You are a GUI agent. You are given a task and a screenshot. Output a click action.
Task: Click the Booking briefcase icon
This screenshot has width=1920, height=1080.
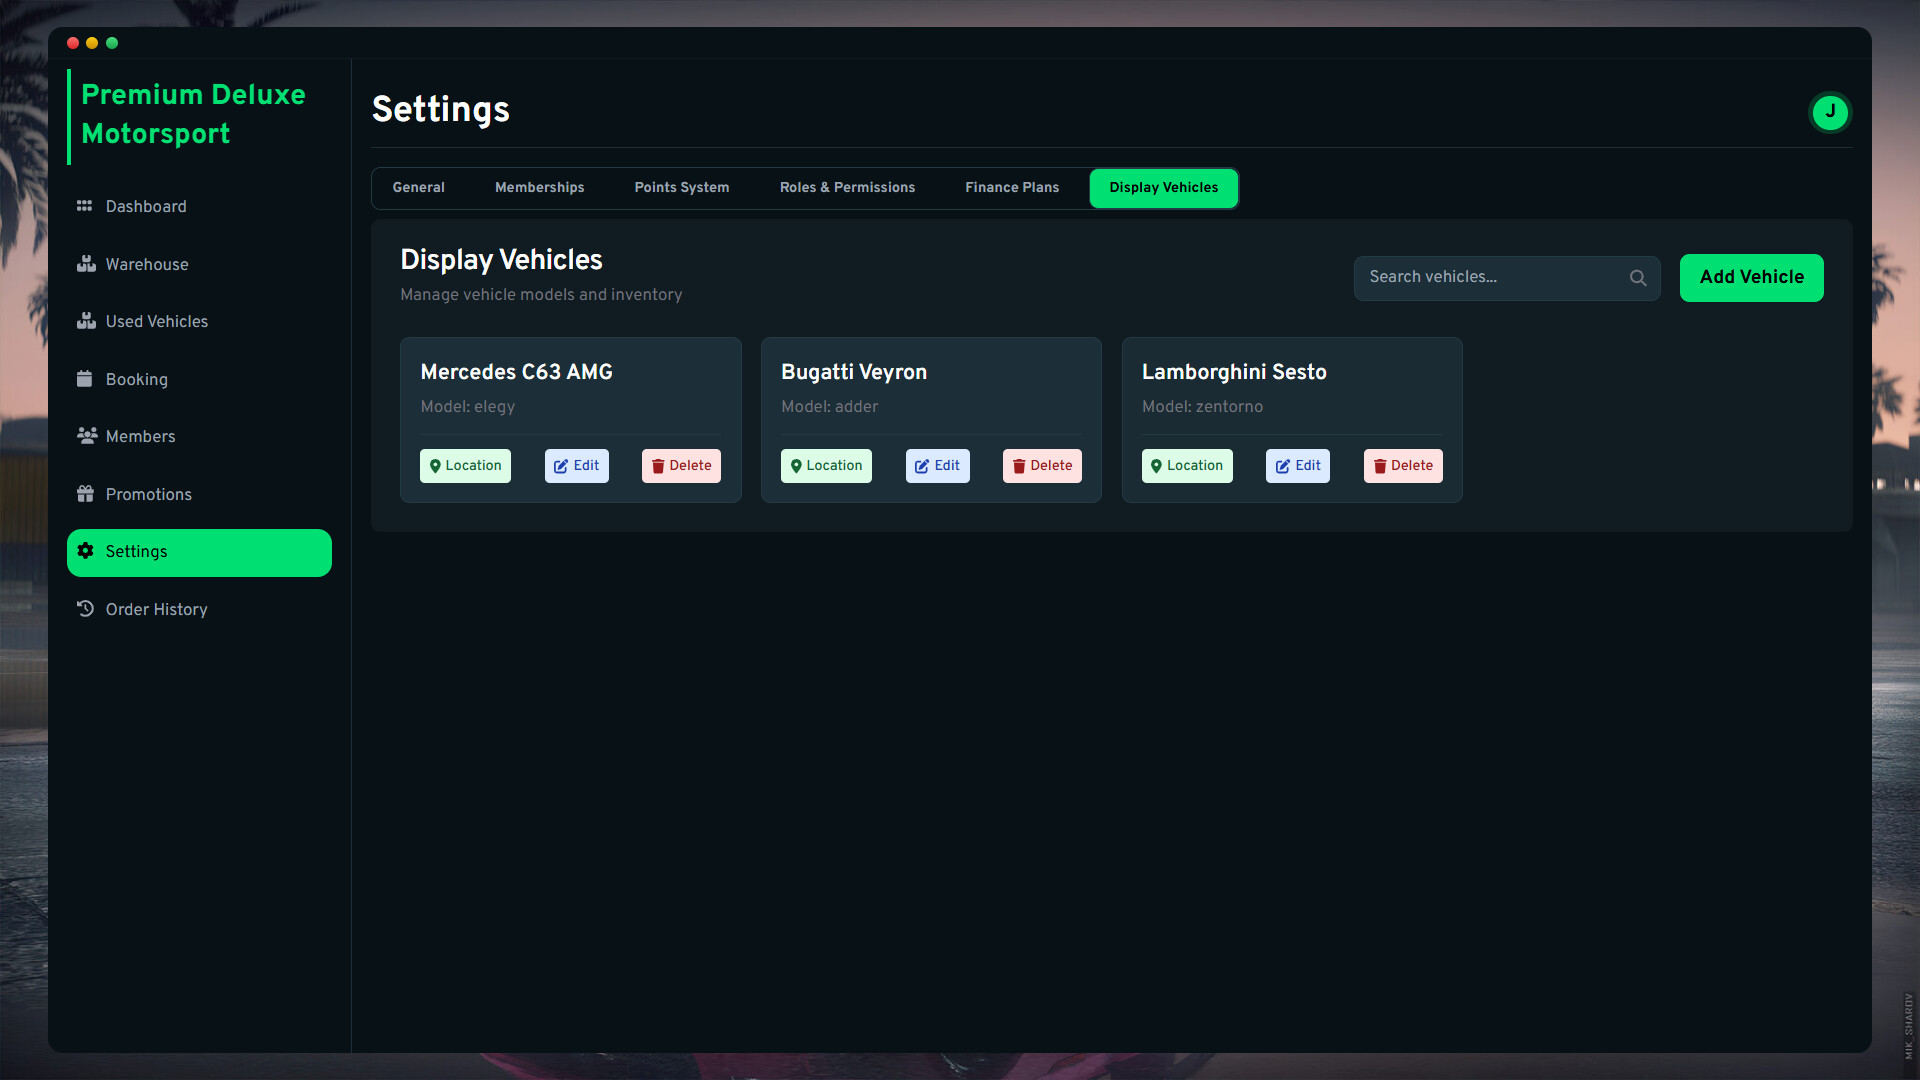86,379
